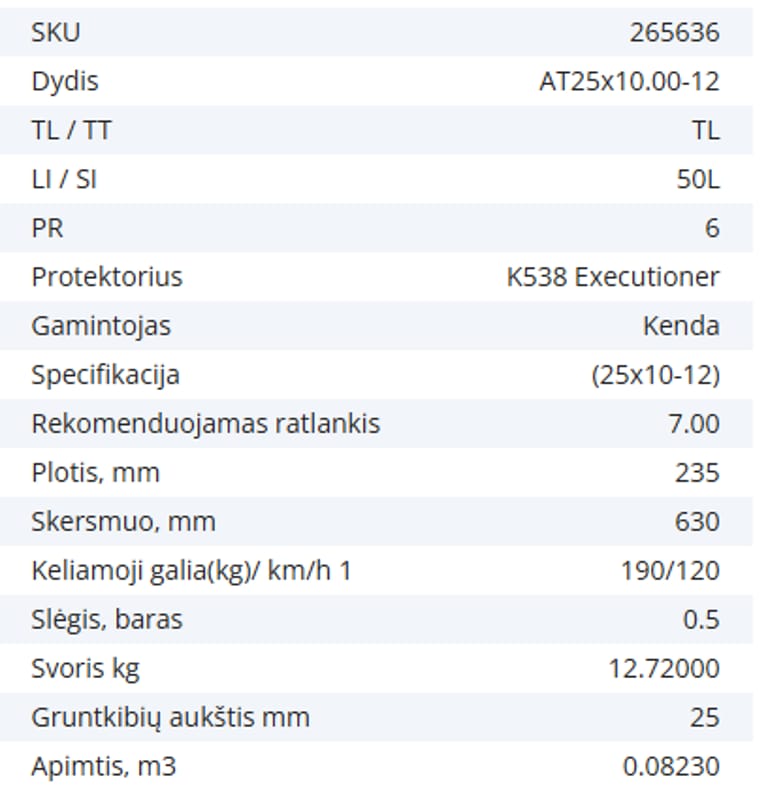Select the Svoris kg value 12.72000

click(x=664, y=669)
